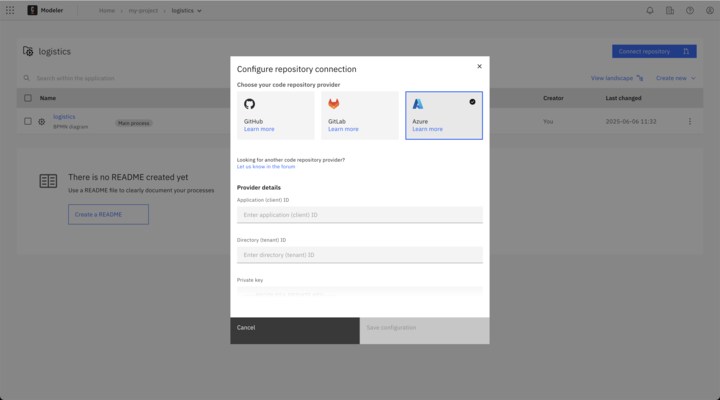The width and height of the screenshot is (720, 400).
Task: Click the 2025-06-06 11:32 date cell
Action: pos(631,121)
